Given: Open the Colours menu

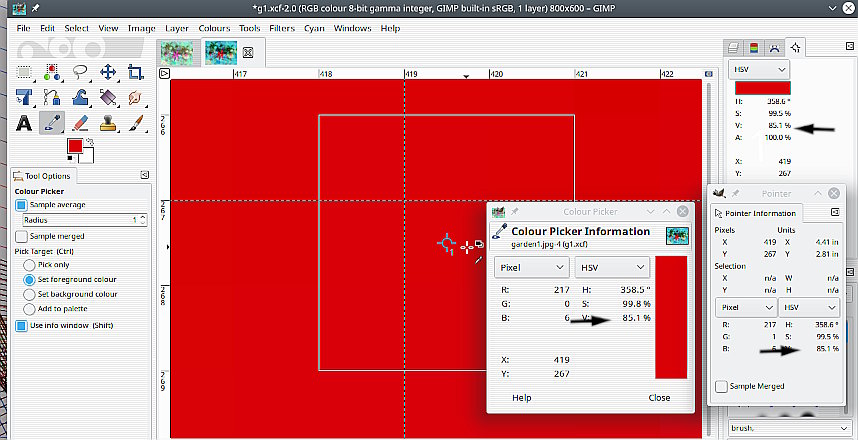Looking at the screenshot, I should [x=214, y=28].
